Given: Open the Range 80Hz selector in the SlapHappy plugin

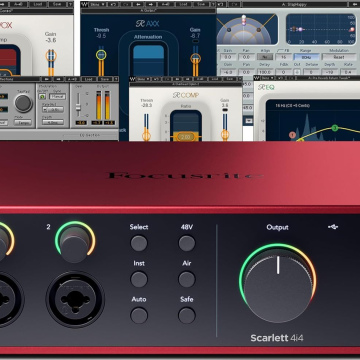Looking at the screenshot, I should coord(306,57).
